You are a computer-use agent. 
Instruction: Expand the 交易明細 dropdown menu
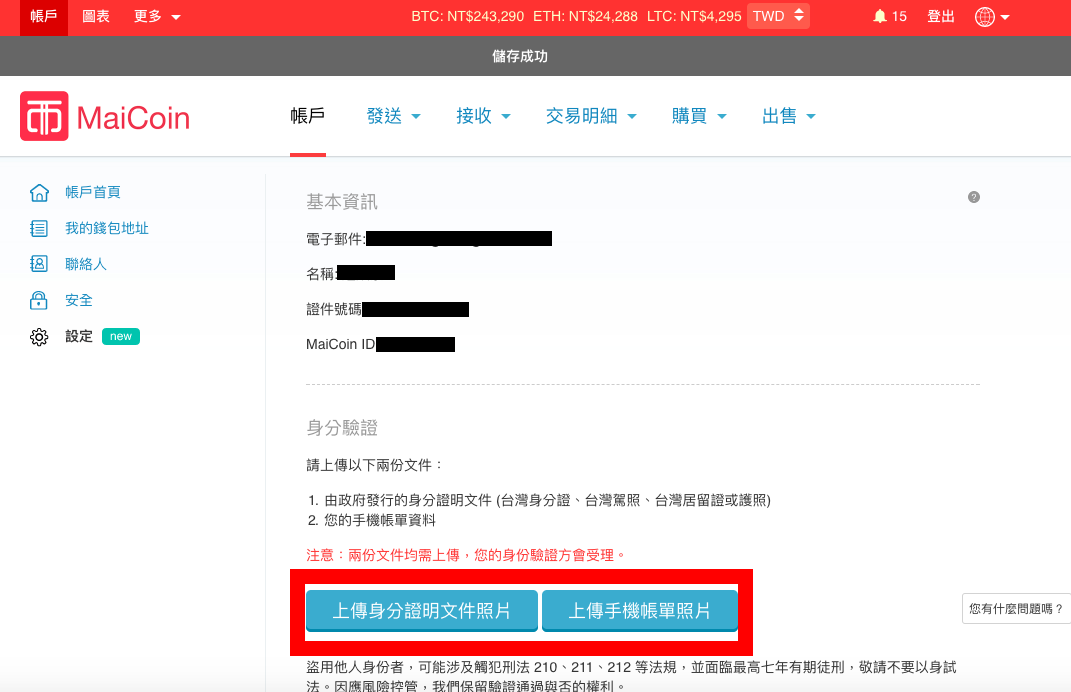pos(591,116)
